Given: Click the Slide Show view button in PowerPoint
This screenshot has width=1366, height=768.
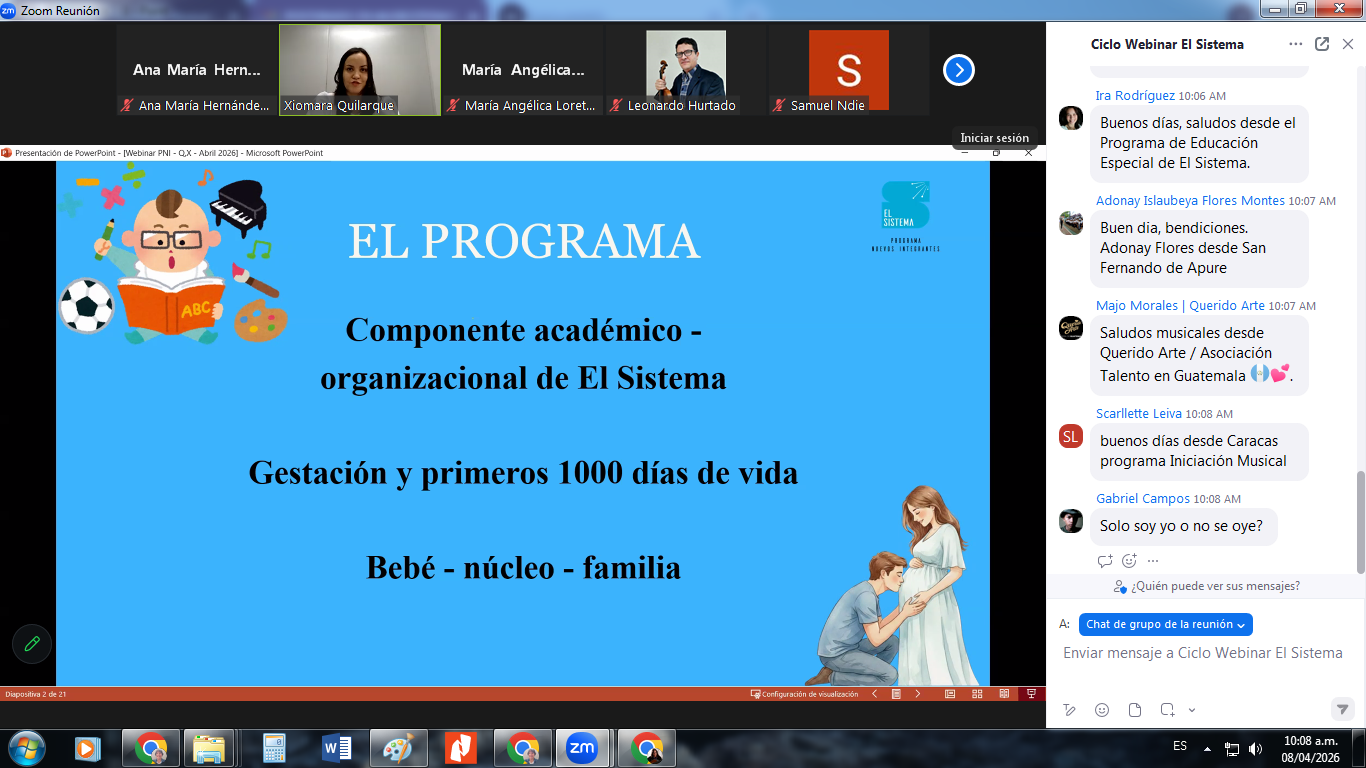Looking at the screenshot, I should click(1031, 694).
